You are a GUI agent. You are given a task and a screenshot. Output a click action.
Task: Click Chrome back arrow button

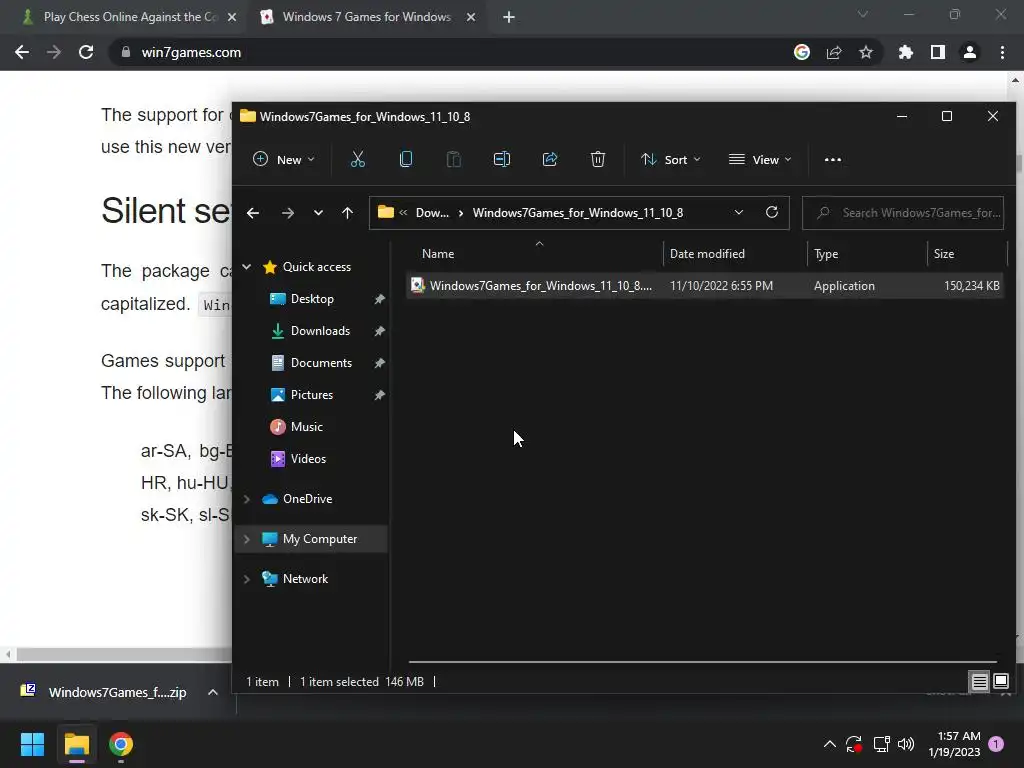[x=22, y=52]
